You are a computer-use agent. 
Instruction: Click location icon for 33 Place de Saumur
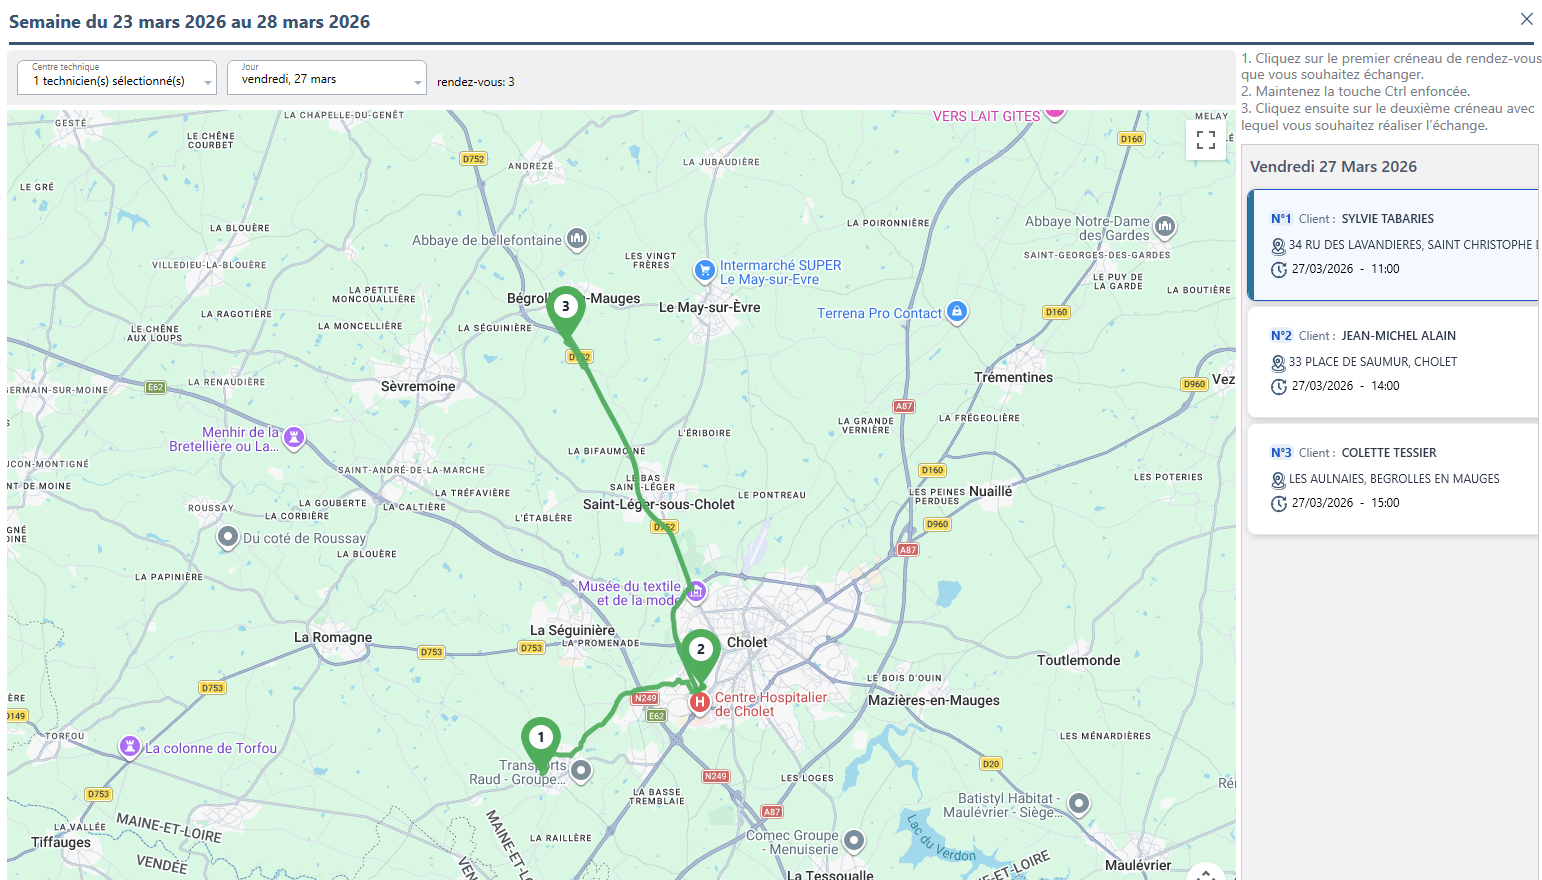[1278, 362]
